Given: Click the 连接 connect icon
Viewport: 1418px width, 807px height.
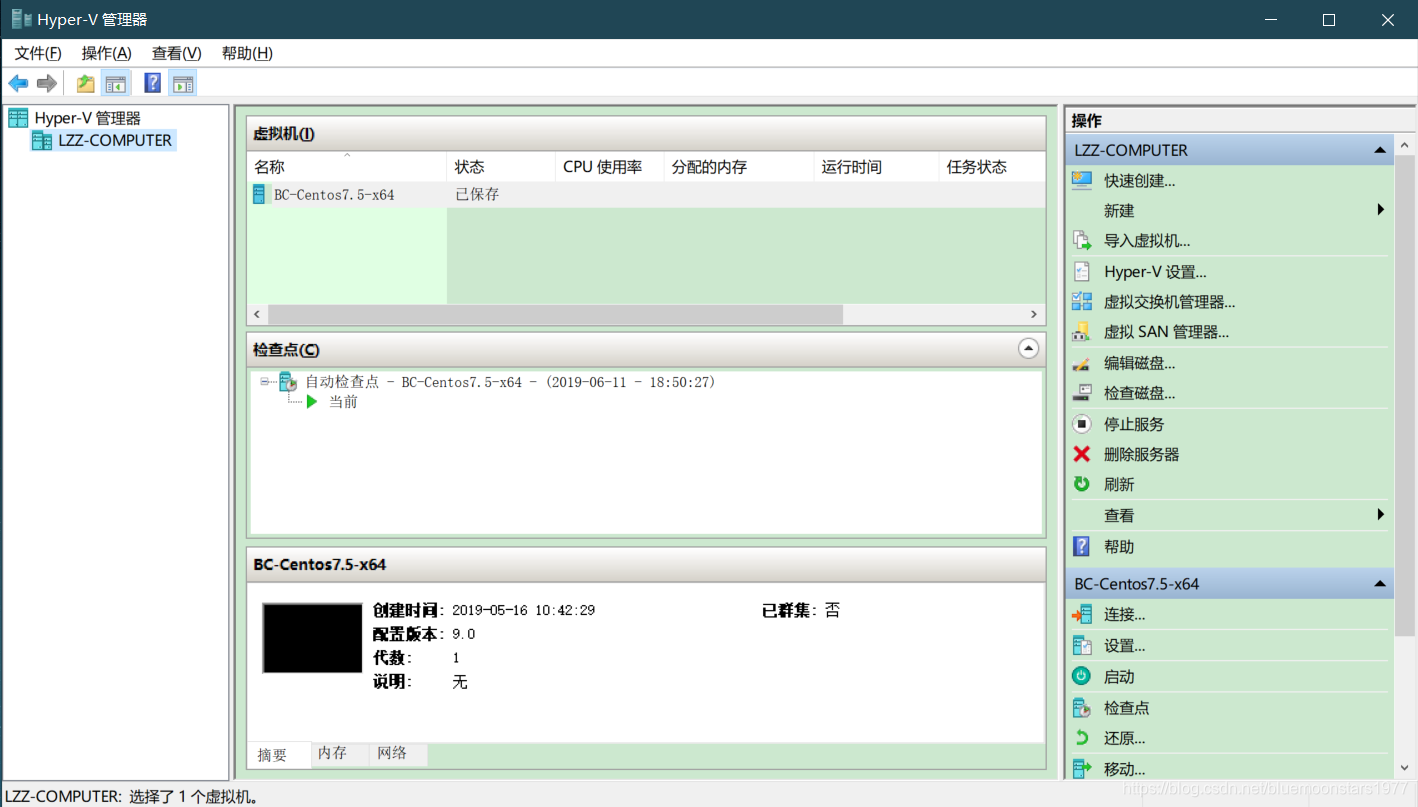Looking at the screenshot, I should point(1082,615).
